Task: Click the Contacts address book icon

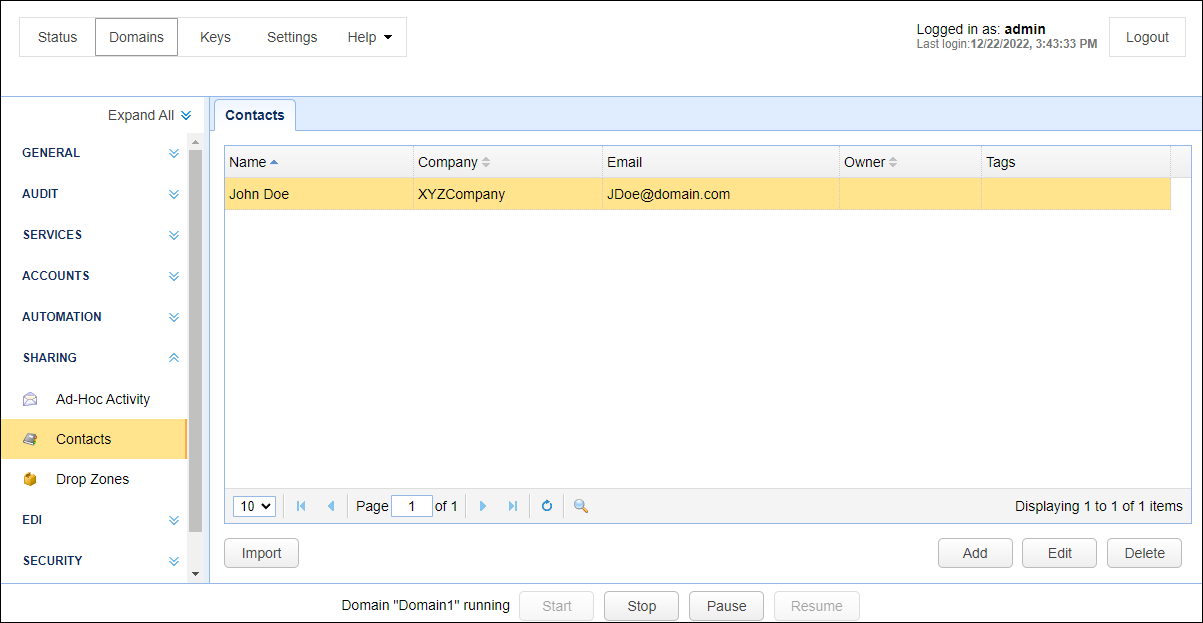Action: [31, 439]
